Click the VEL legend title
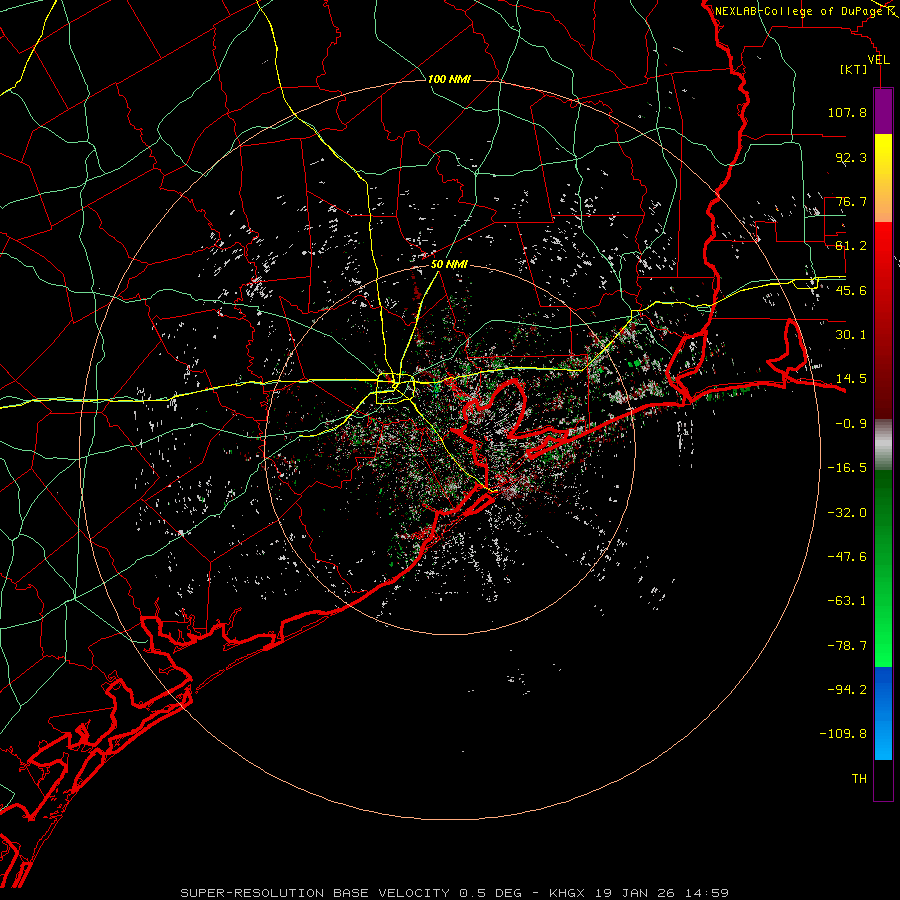The image size is (900, 900). [878, 59]
